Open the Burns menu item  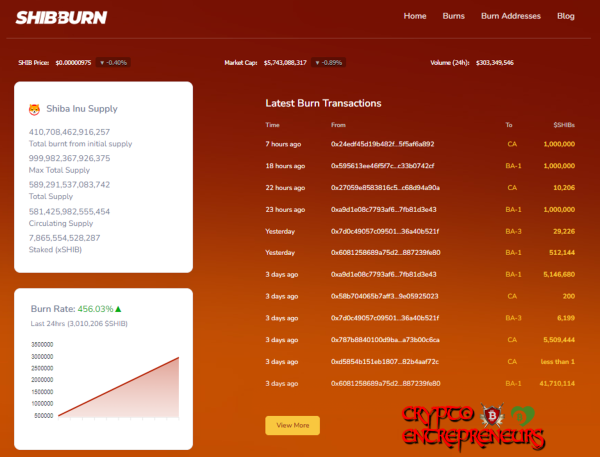click(453, 16)
